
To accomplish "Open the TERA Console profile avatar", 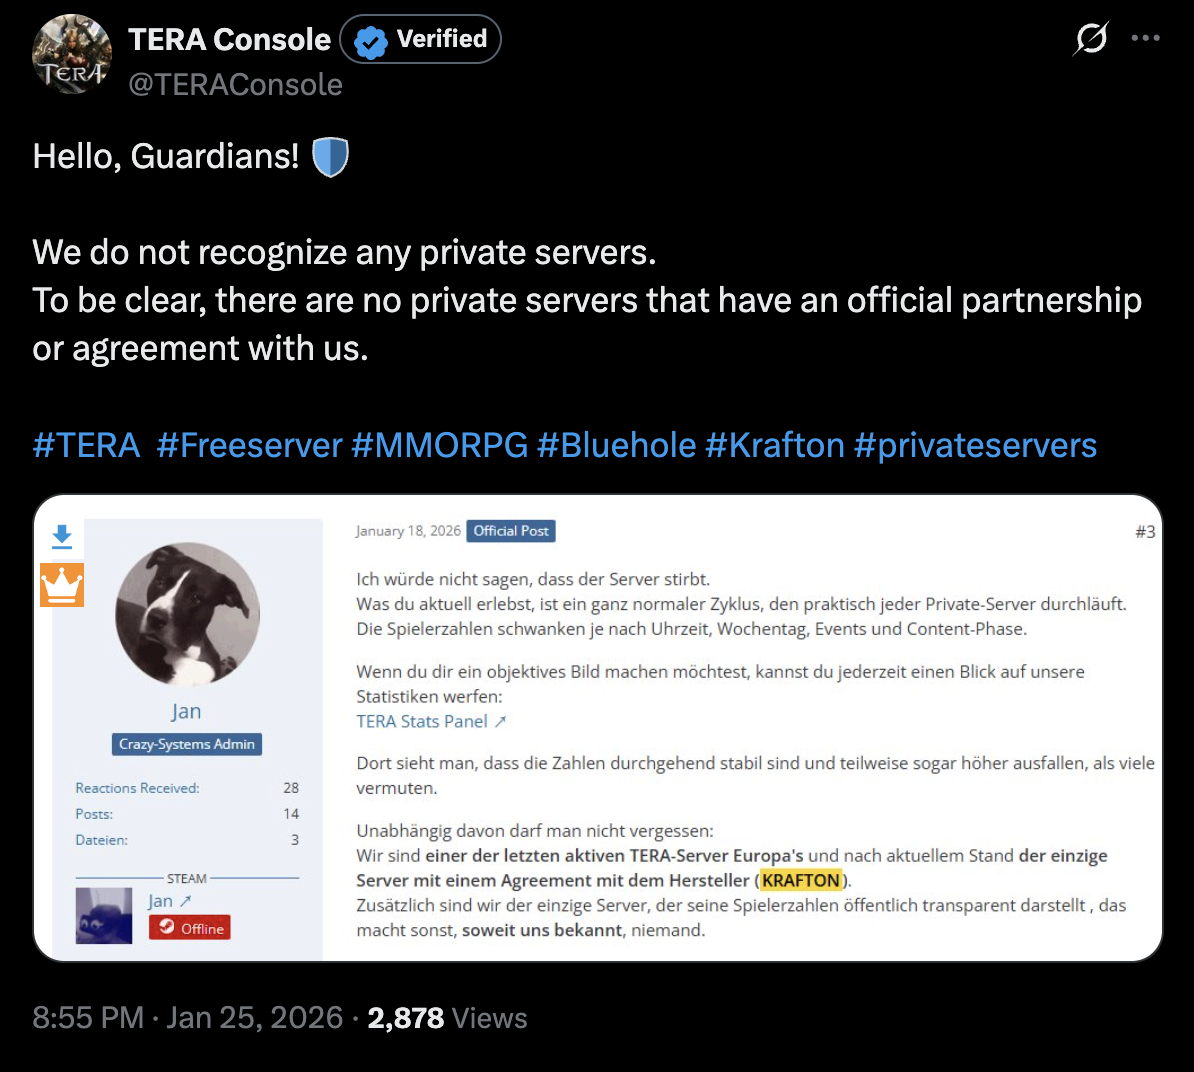I will (x=72, y=56).
